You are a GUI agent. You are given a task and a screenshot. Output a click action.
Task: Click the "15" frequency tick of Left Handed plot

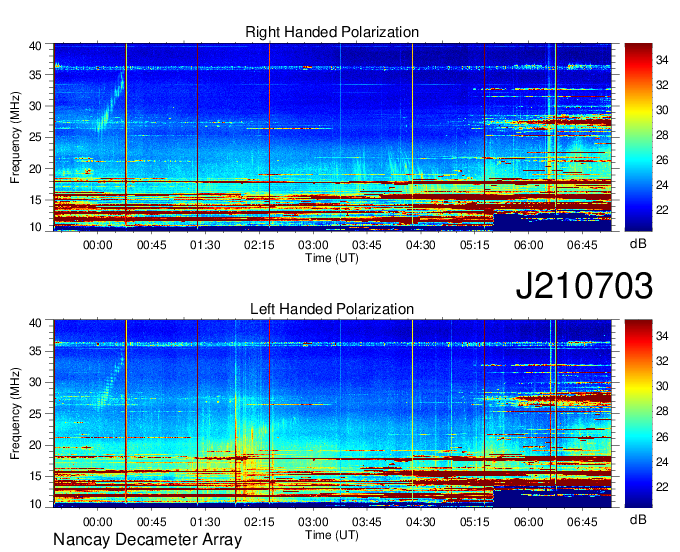[x=36, y=477]
